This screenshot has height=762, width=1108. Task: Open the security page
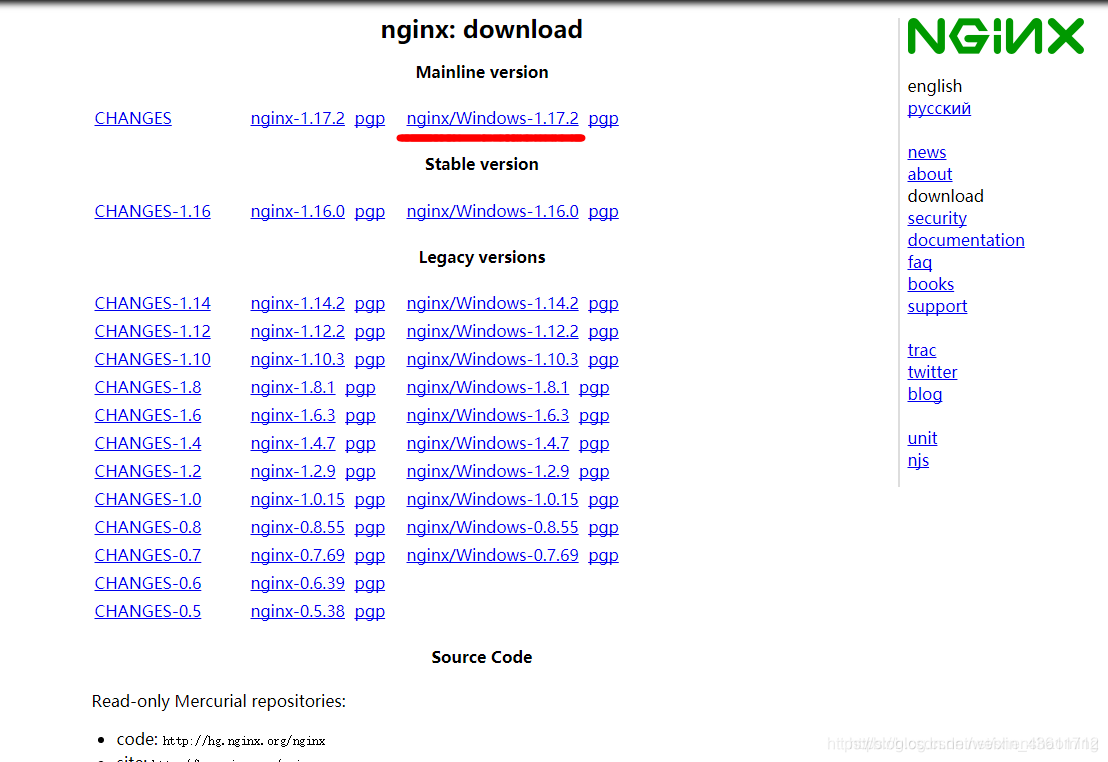pyautogui.click(x=937, y=218)
